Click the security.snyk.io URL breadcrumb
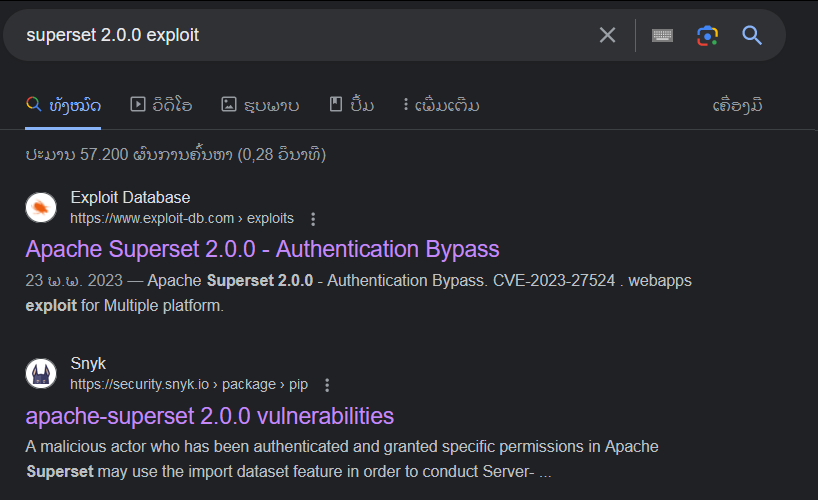Screen dimensions: 818x500 (x=189, y=384)
